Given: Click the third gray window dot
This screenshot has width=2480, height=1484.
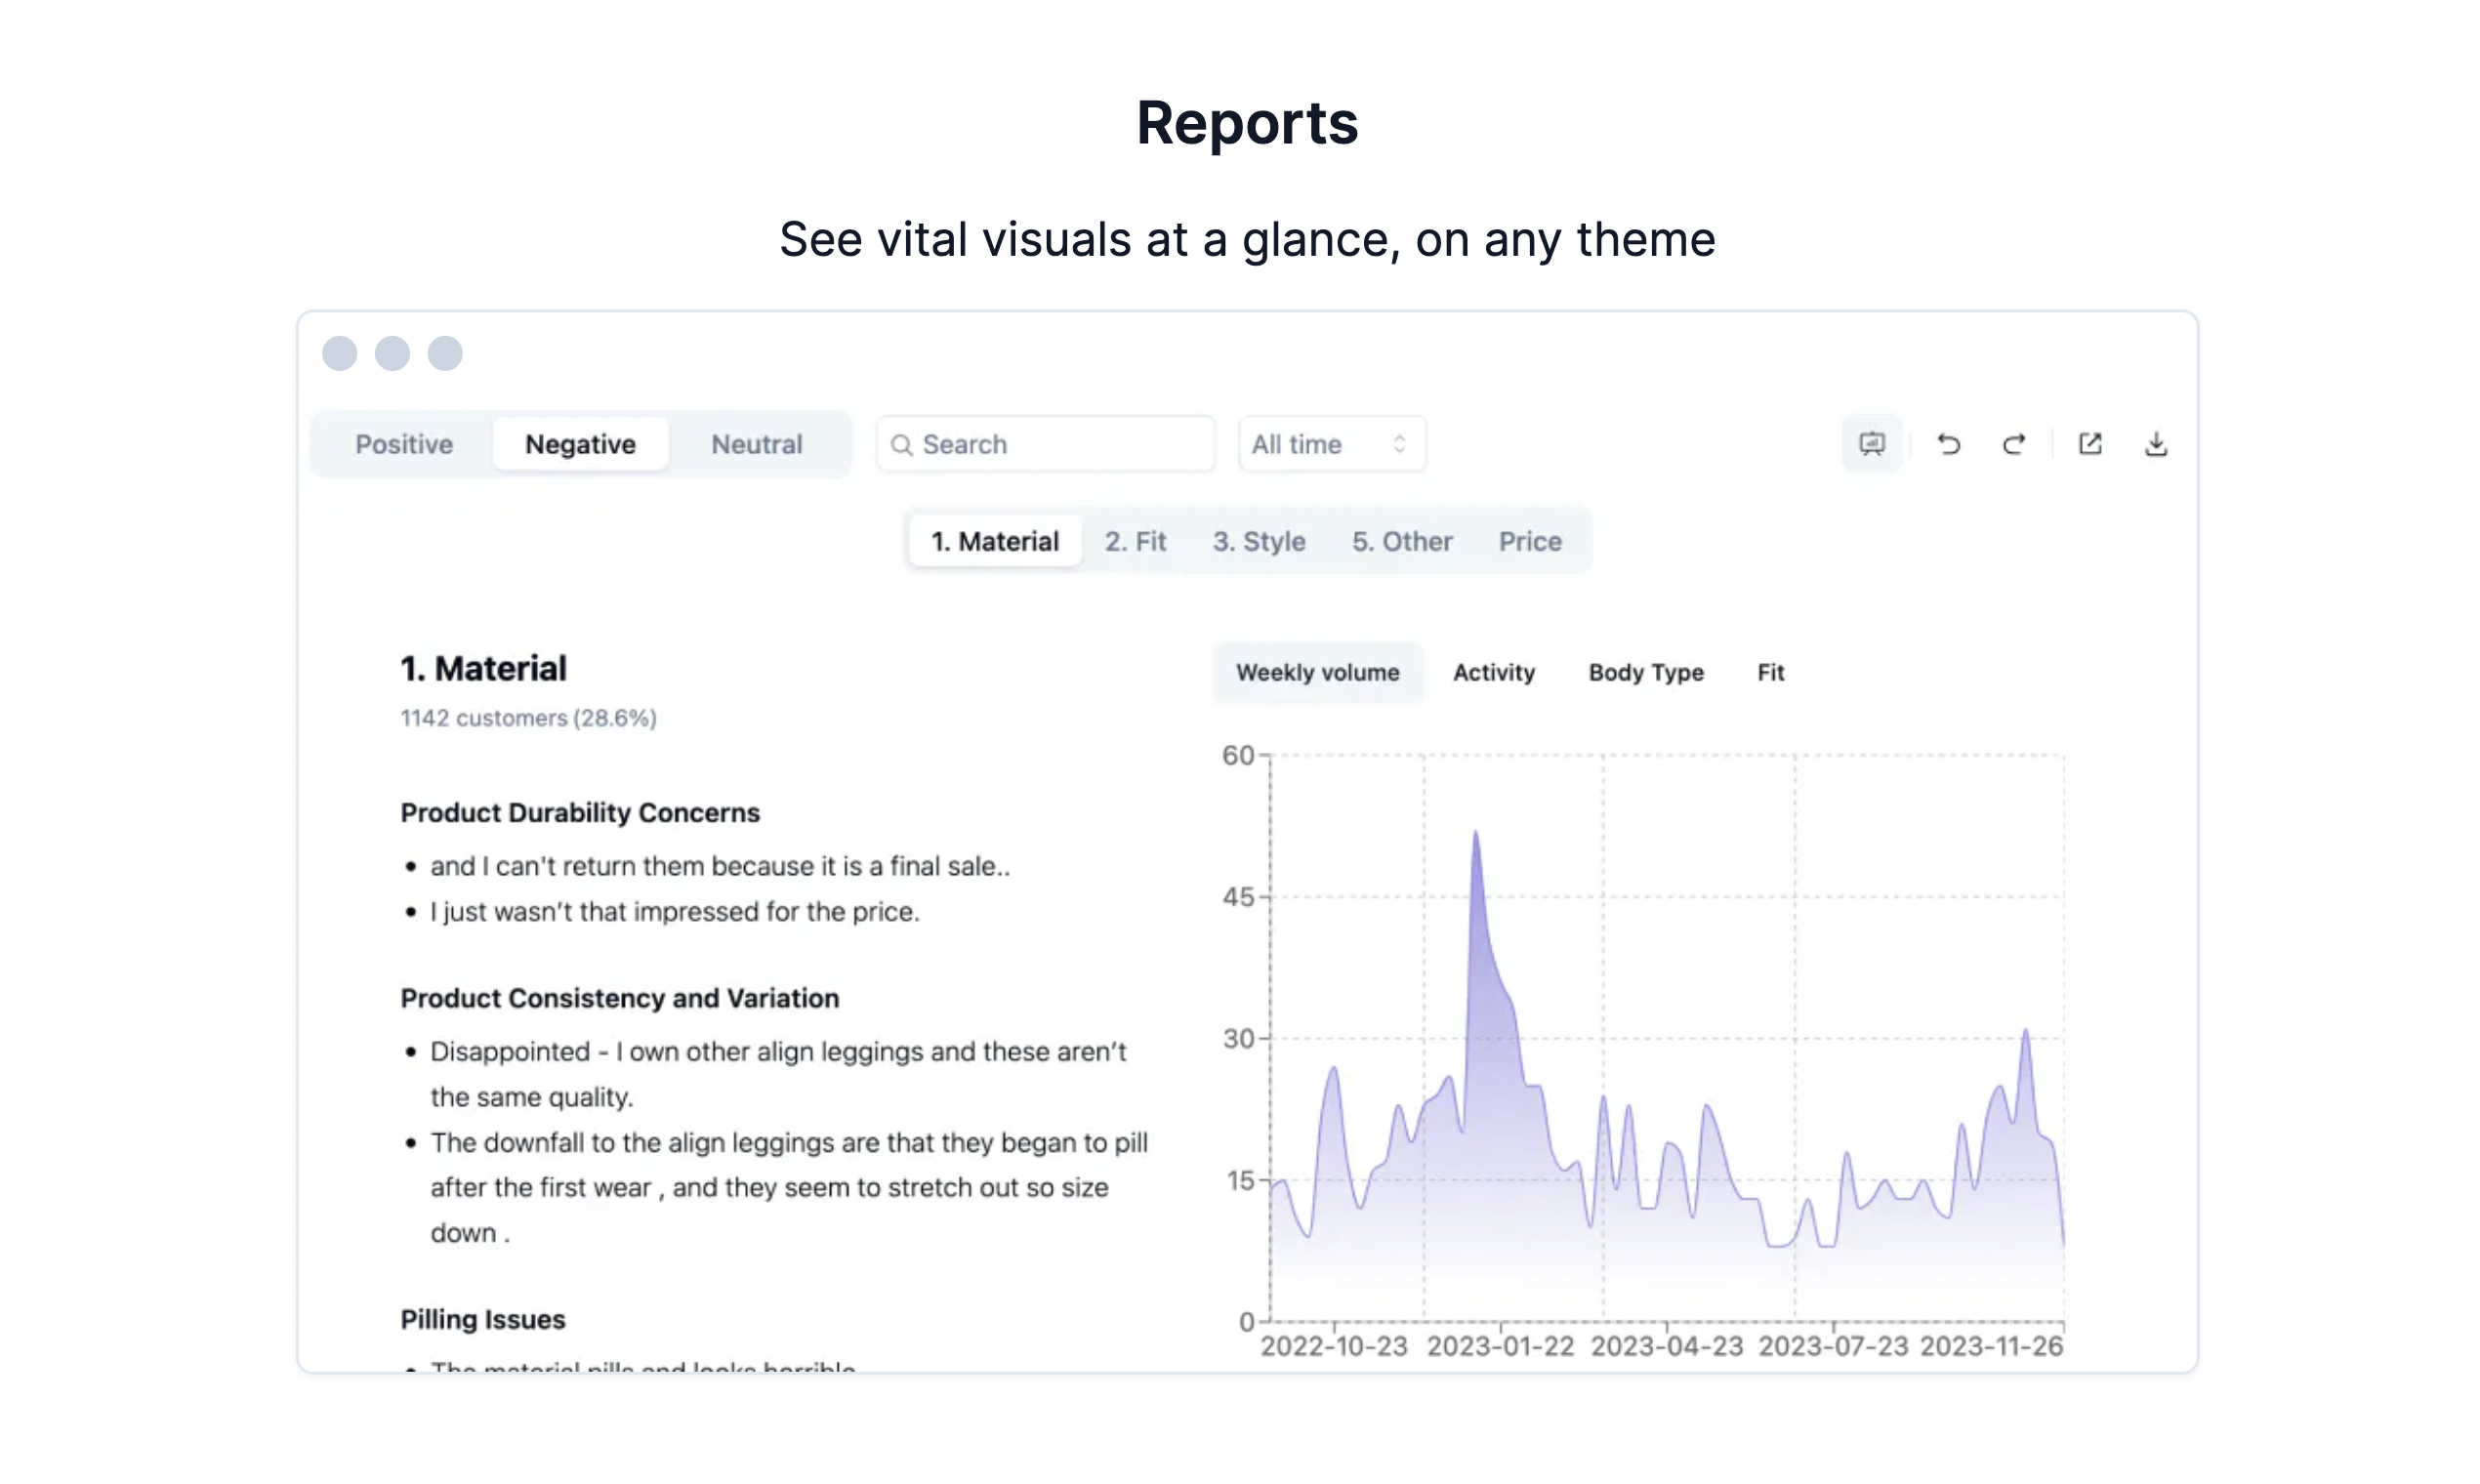Looking at the screenshot, I should [x=445, y=353].
